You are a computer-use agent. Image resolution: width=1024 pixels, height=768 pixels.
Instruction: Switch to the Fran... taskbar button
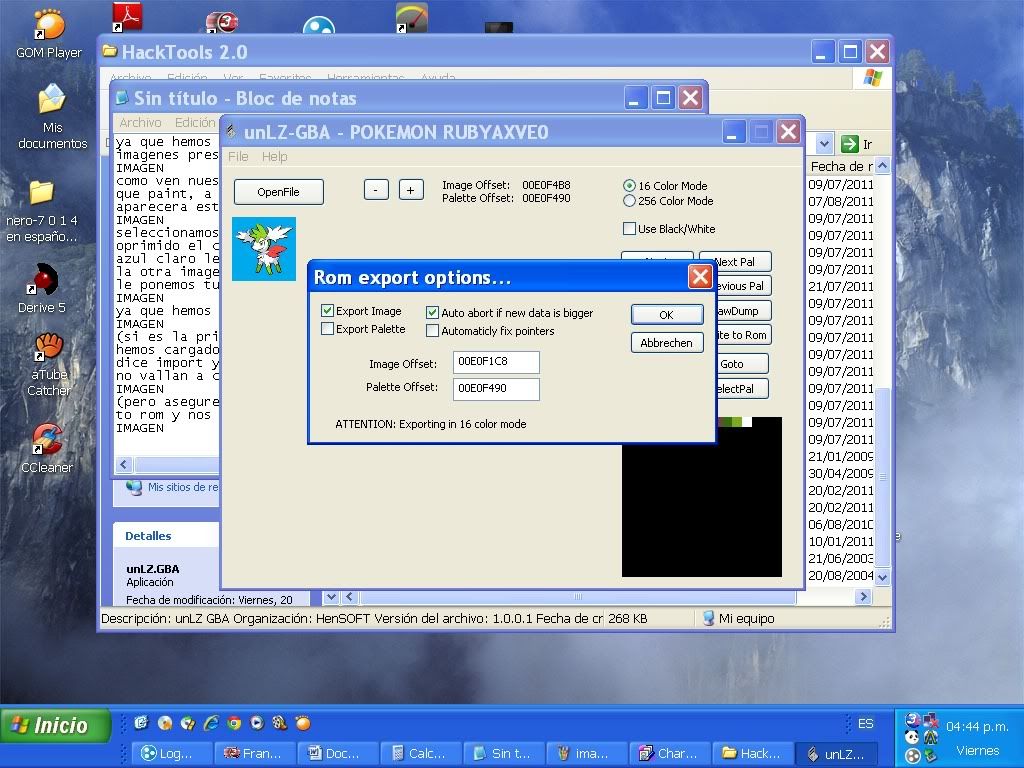coord(255,753)
